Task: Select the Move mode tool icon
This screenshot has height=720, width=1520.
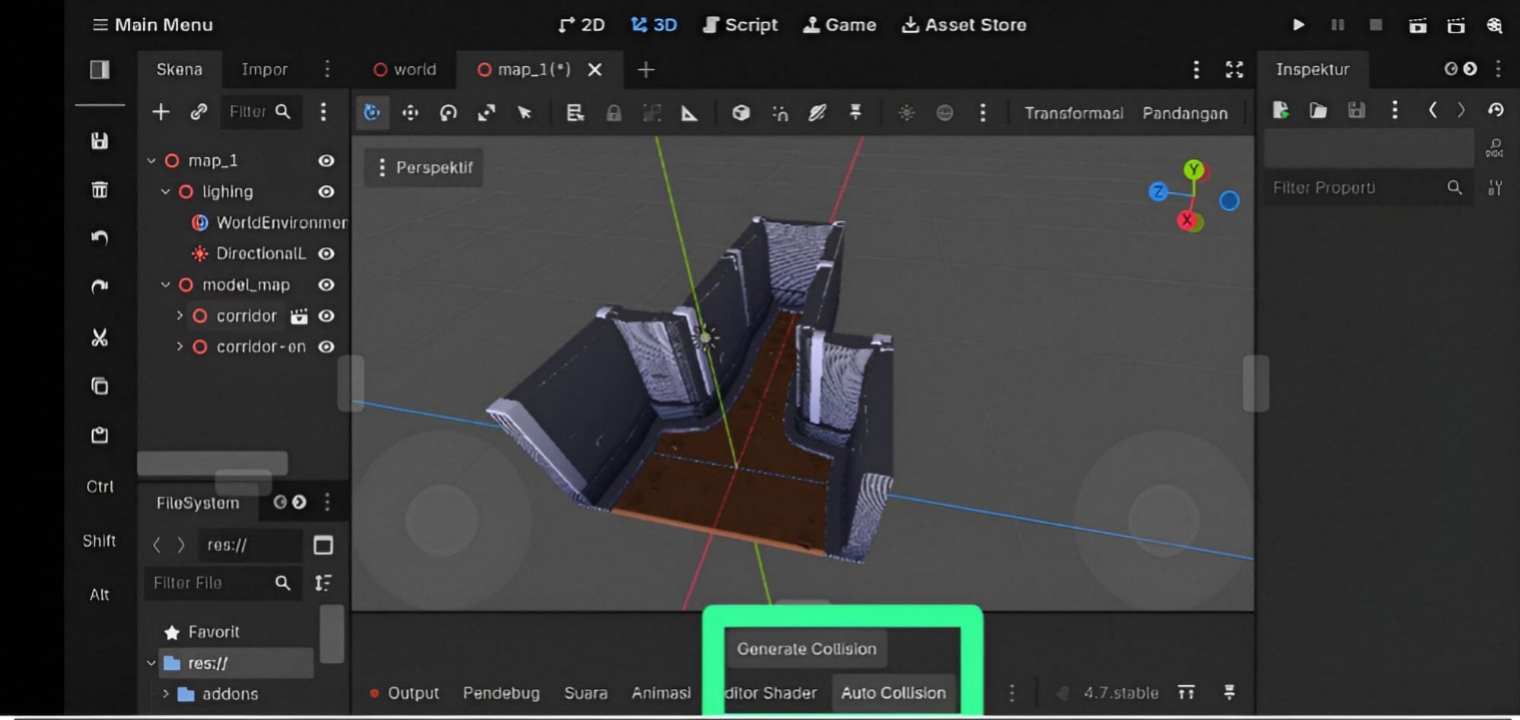Action: 410,113
